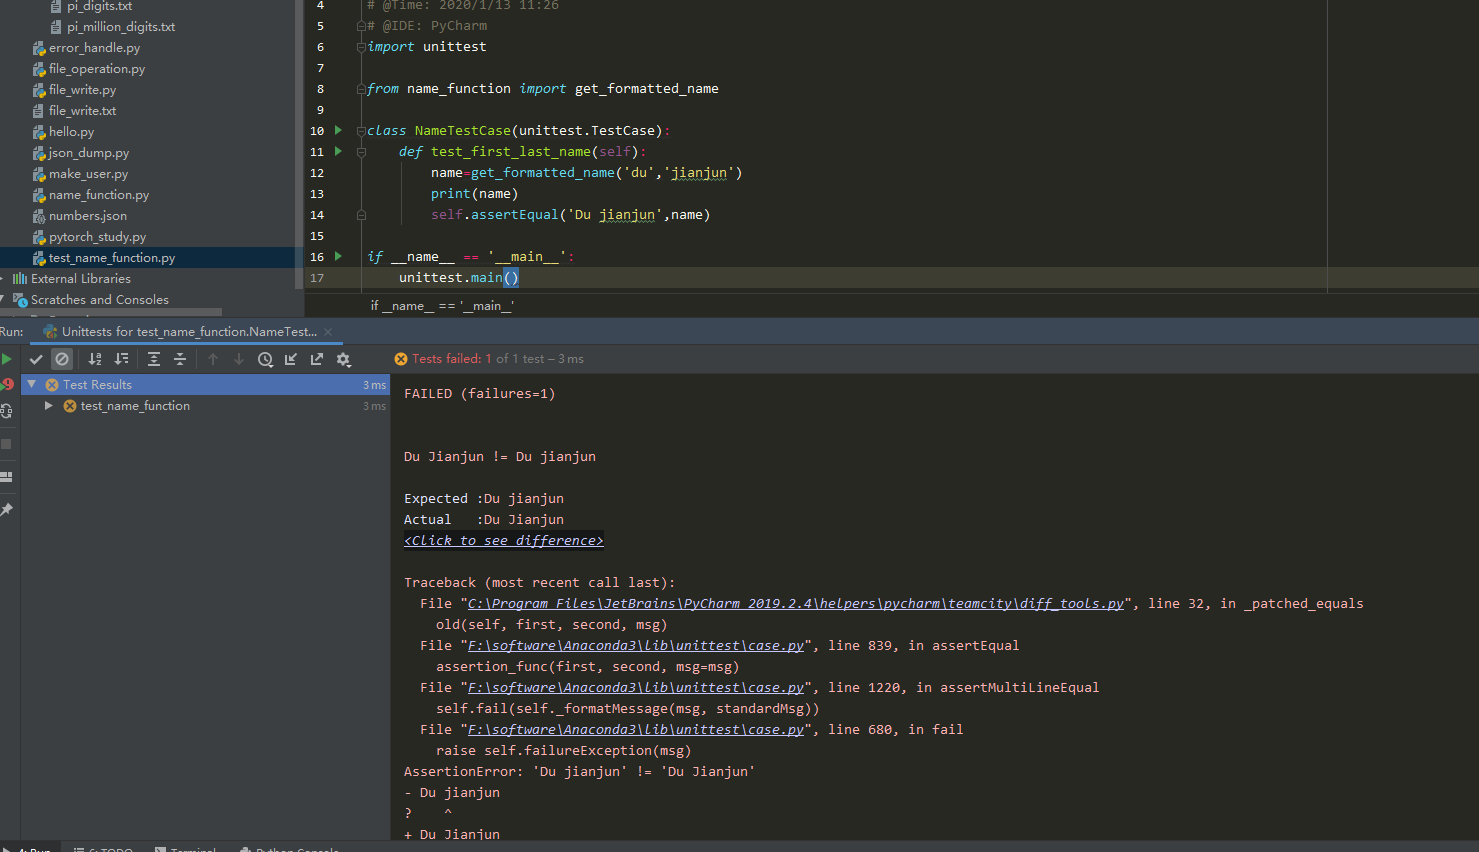Open pytorch_study.py file
Image resolution: width=1479 pixels, height=852 pixels.
coord(97,237)
